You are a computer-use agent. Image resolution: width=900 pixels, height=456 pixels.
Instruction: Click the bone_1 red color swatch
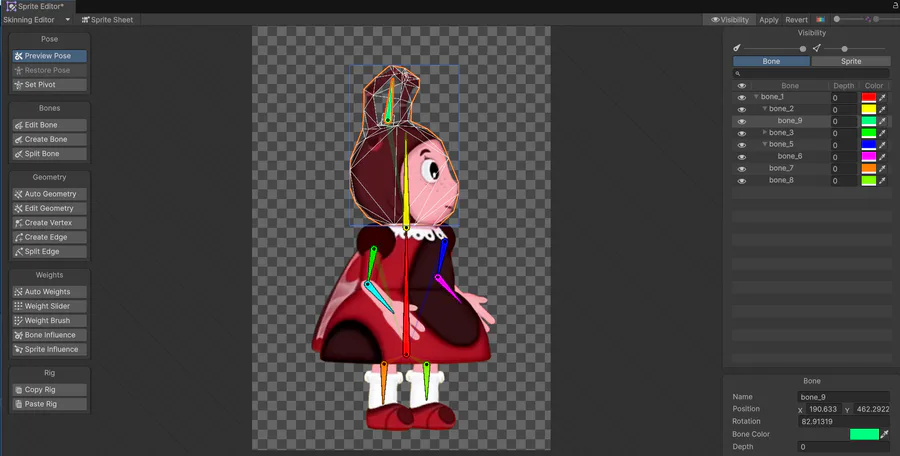tap(868, 98)
